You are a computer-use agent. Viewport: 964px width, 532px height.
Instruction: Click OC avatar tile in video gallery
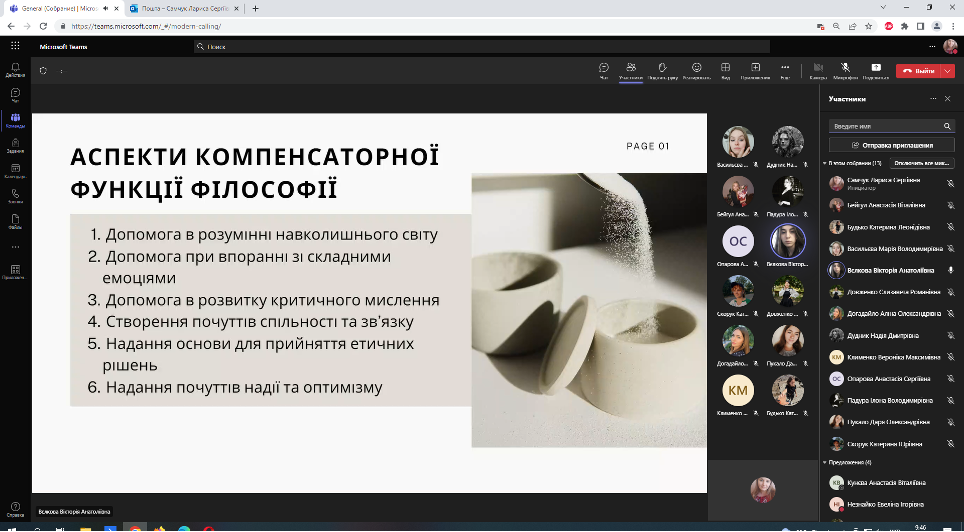click(738, 242)
